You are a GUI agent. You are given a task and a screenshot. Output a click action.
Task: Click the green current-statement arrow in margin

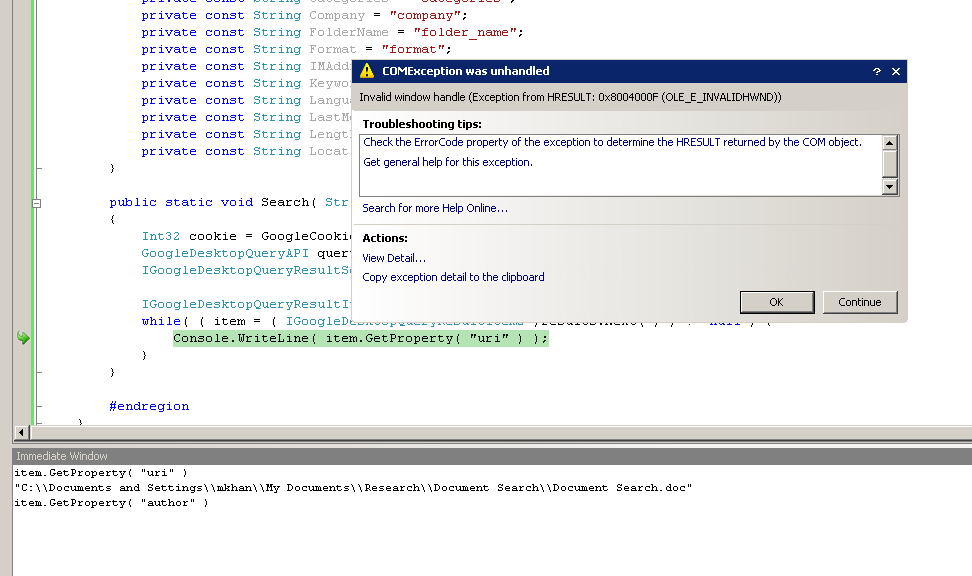point(23,338)
